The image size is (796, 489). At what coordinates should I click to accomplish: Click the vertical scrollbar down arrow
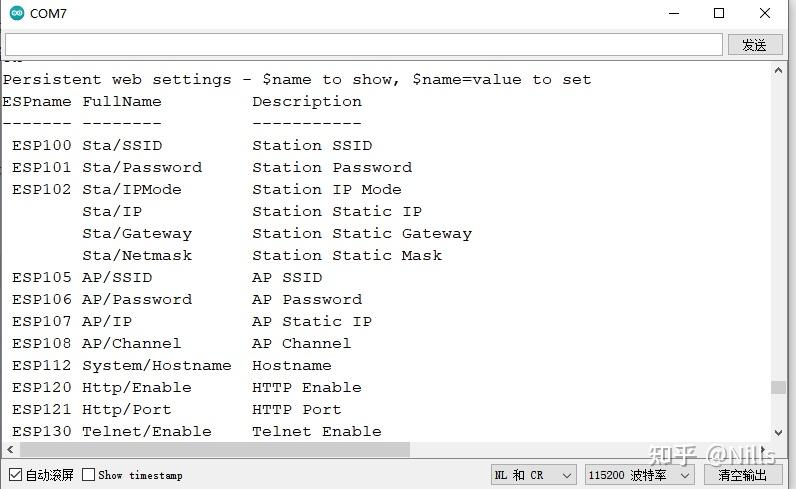778,433
